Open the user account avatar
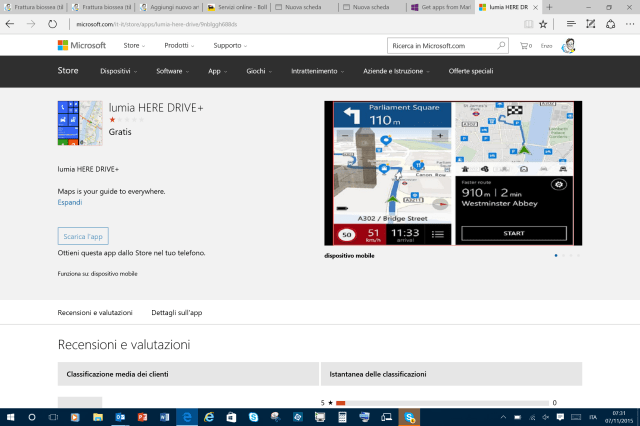Screen dimensions: 640x426 click(x=568, y=46)
